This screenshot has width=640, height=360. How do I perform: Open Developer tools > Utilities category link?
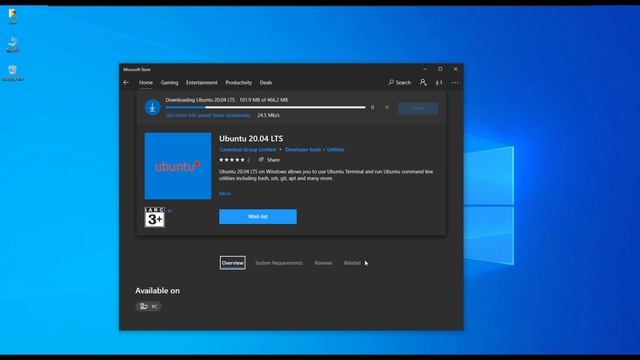[314, 150]
